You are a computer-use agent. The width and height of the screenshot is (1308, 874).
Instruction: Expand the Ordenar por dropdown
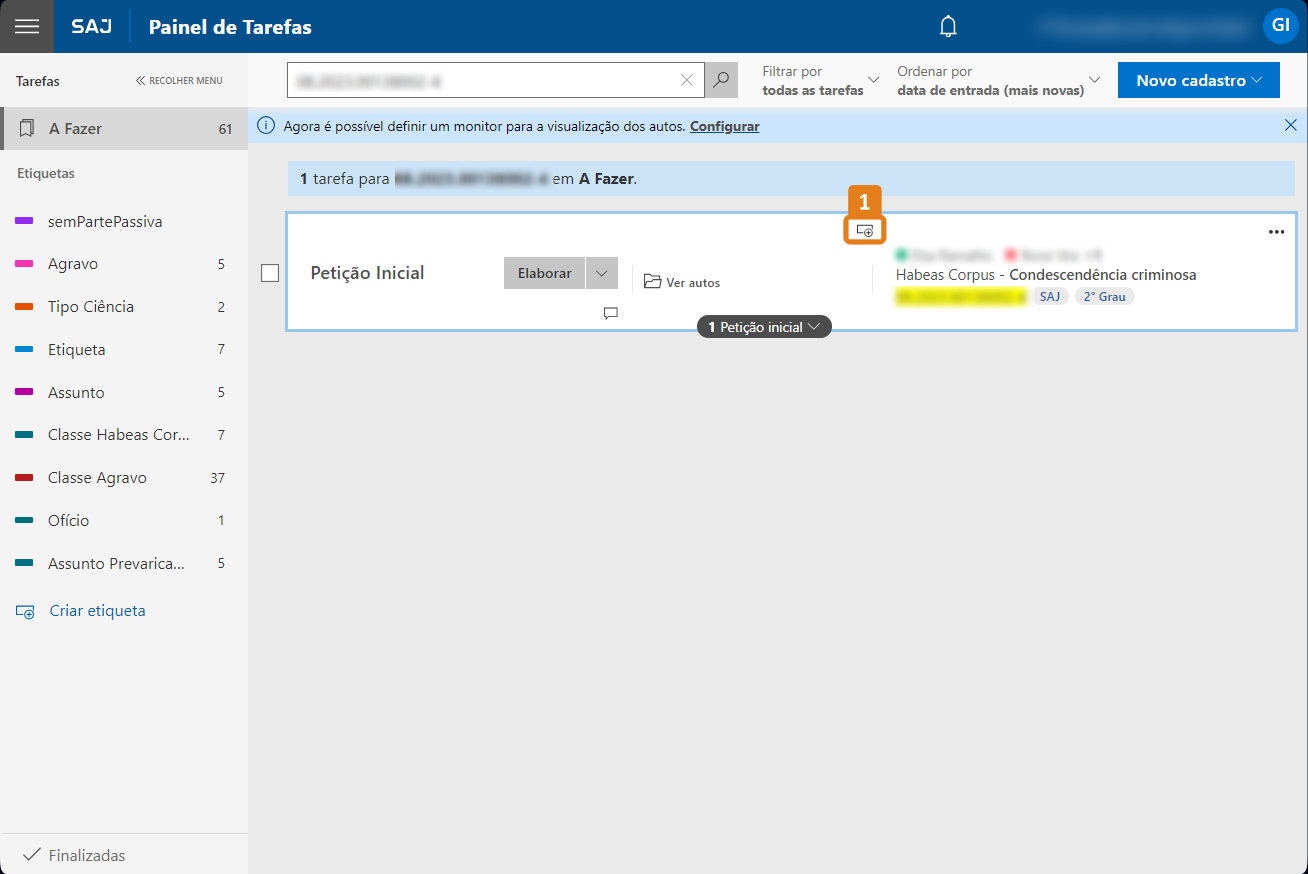coord(998,80)
